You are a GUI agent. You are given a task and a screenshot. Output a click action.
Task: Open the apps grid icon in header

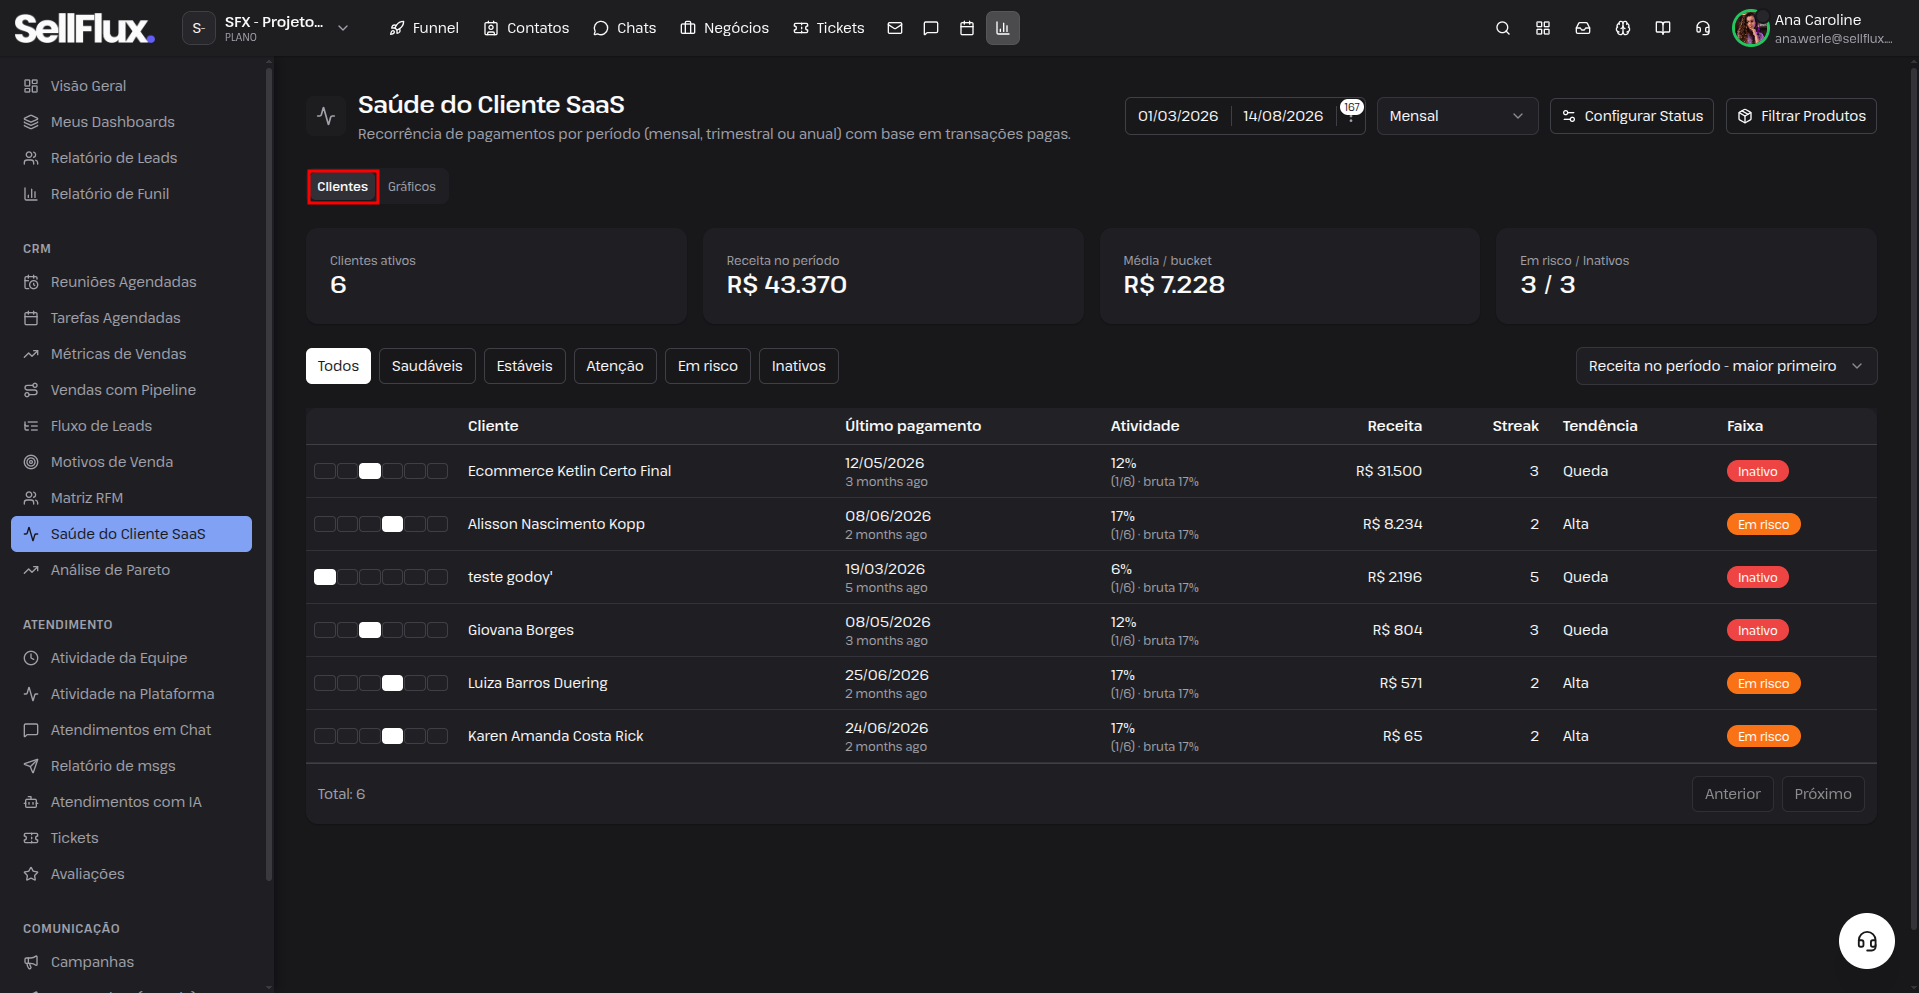click(x=1543, y=28)
